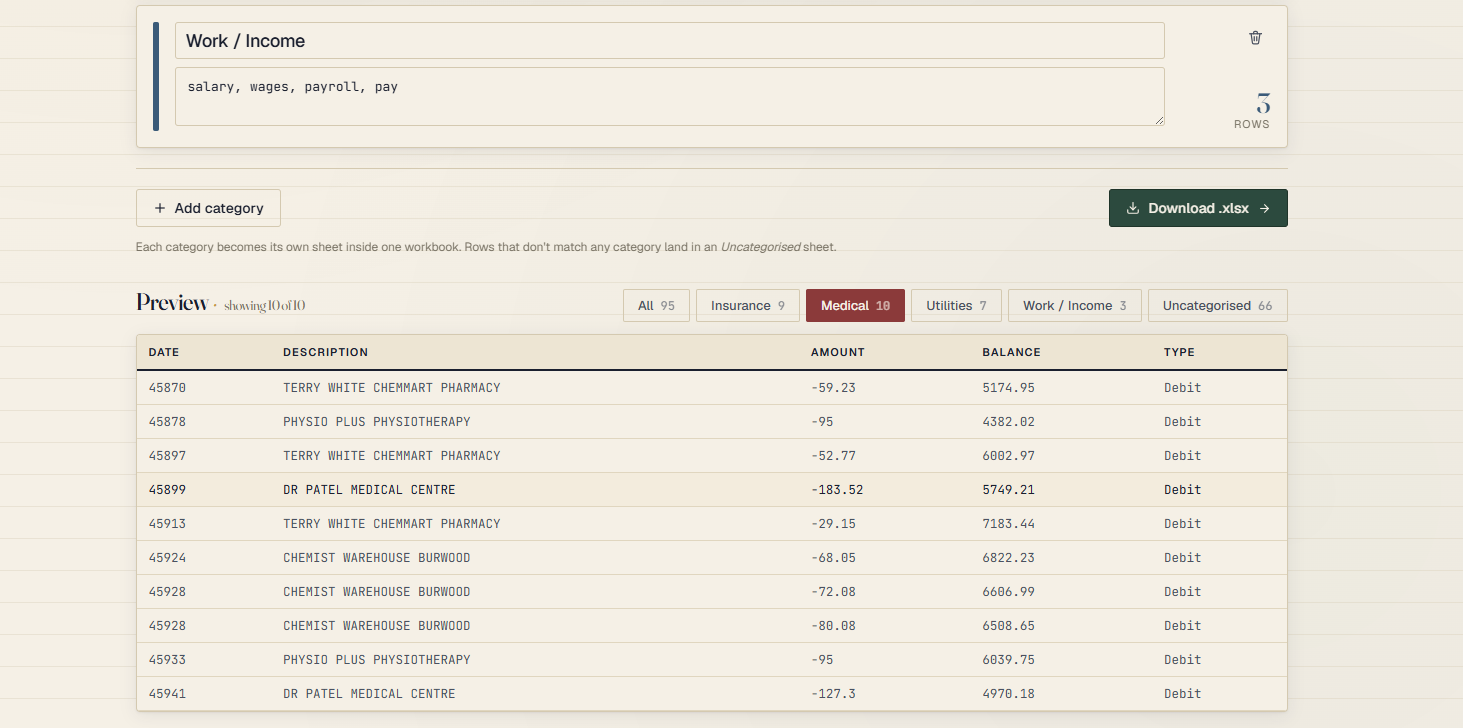View the Work / Income preview tab
1463x728 pixels.
pos(1075,306)
